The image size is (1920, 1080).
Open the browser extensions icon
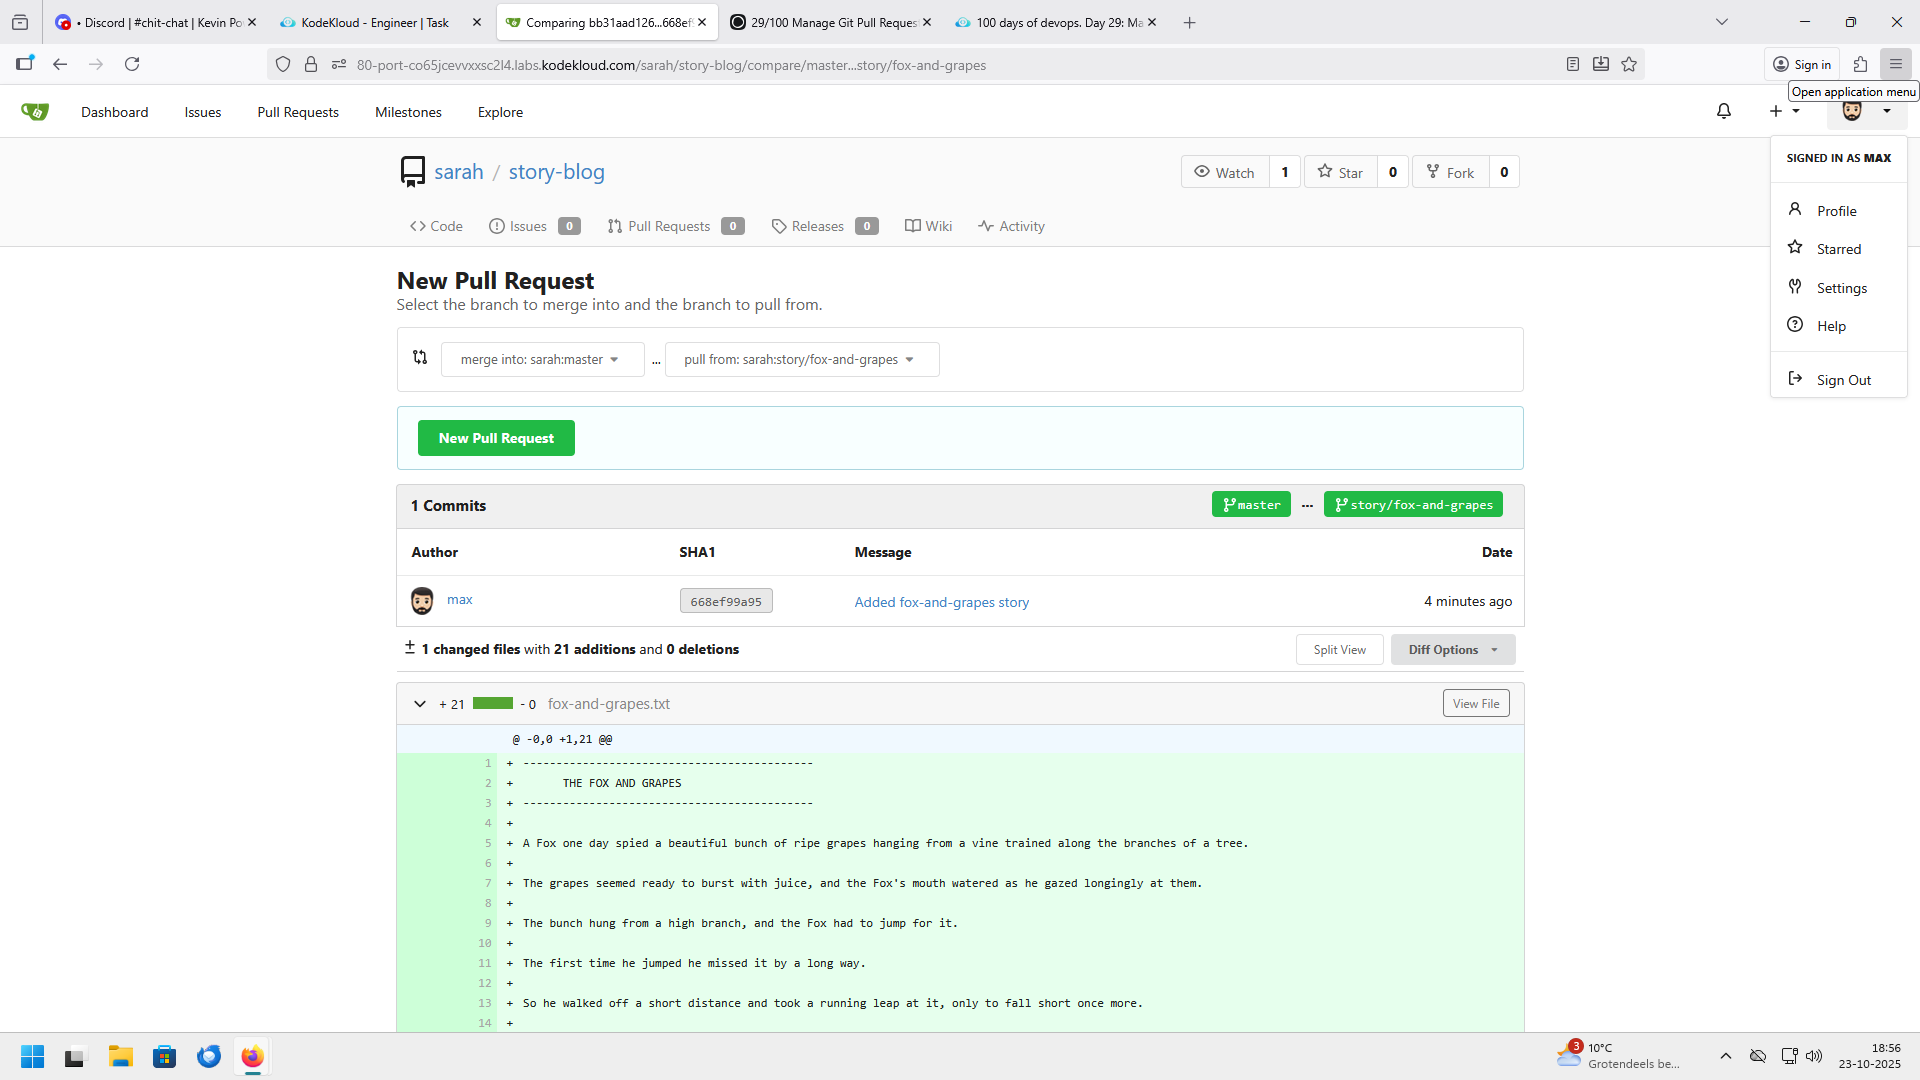click(x=1860, y=65)
